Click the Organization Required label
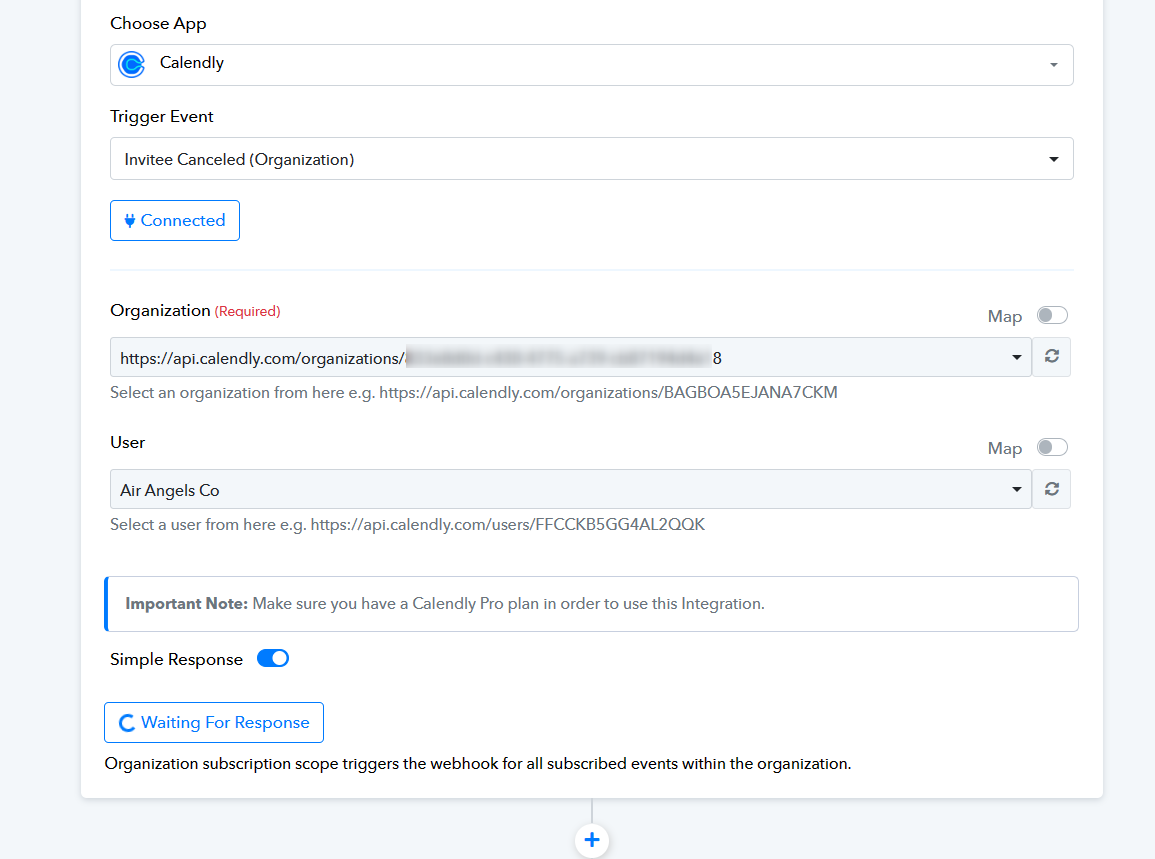This screenshot has height=859, width=1155. pyautogui.click(x=195, y=311)
